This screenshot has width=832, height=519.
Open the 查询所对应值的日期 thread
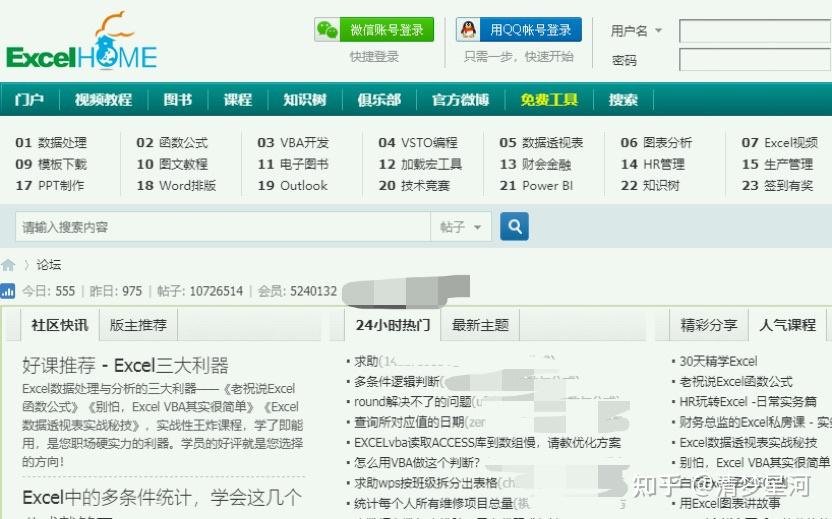point(409,422)
